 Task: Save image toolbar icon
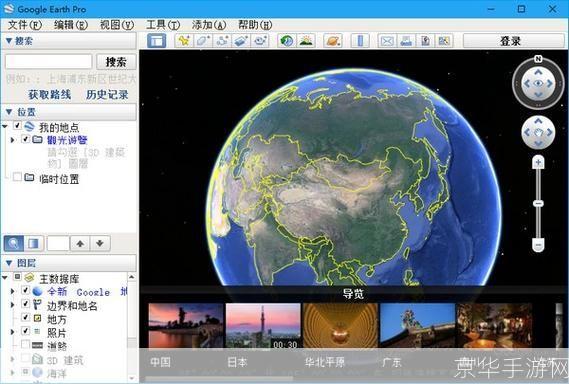pos(425,41)
